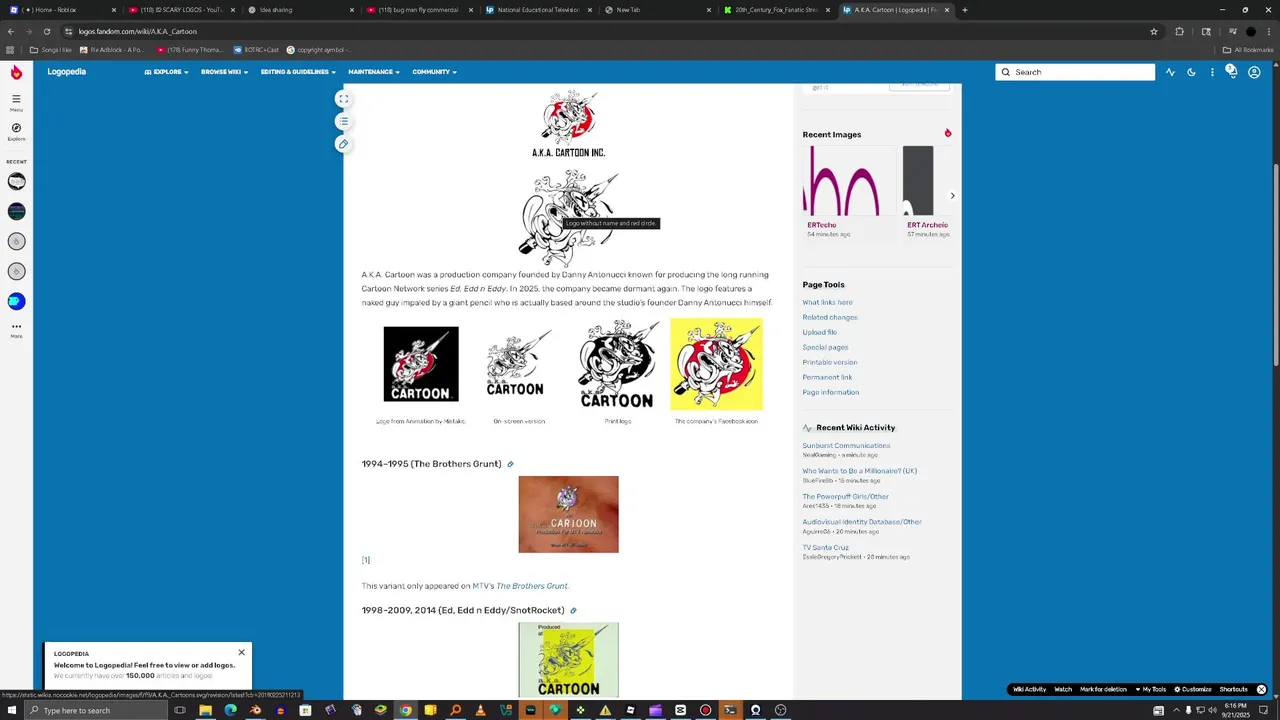Edit the 1998-2009 Ed, Edd n Eddy section

click(573, 610)
